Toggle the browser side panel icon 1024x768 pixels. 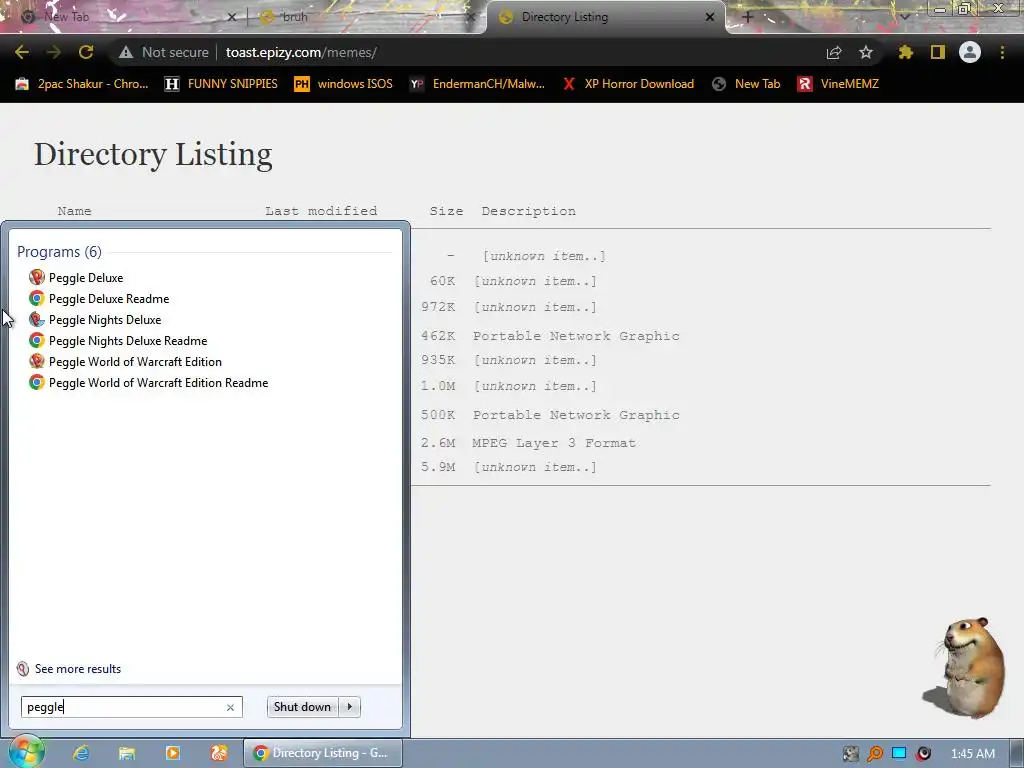[x=938, y=52]
